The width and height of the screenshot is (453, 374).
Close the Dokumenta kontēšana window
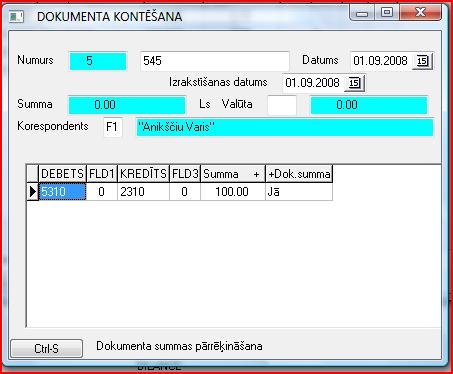[421, 13]
